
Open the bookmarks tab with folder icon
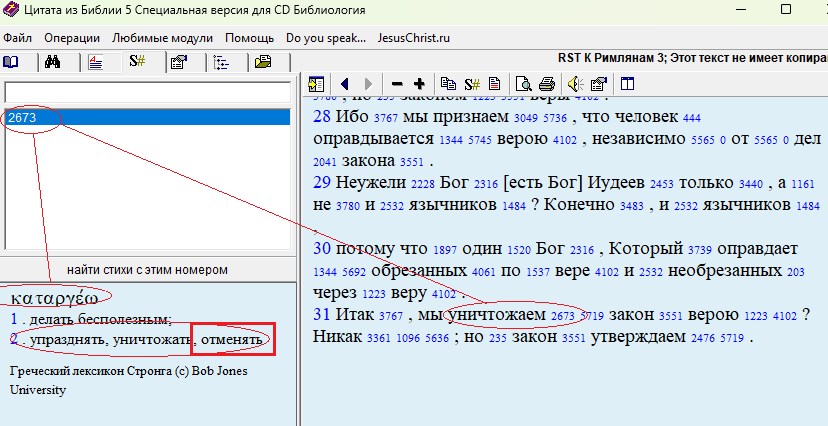click(x=263, y=62)
